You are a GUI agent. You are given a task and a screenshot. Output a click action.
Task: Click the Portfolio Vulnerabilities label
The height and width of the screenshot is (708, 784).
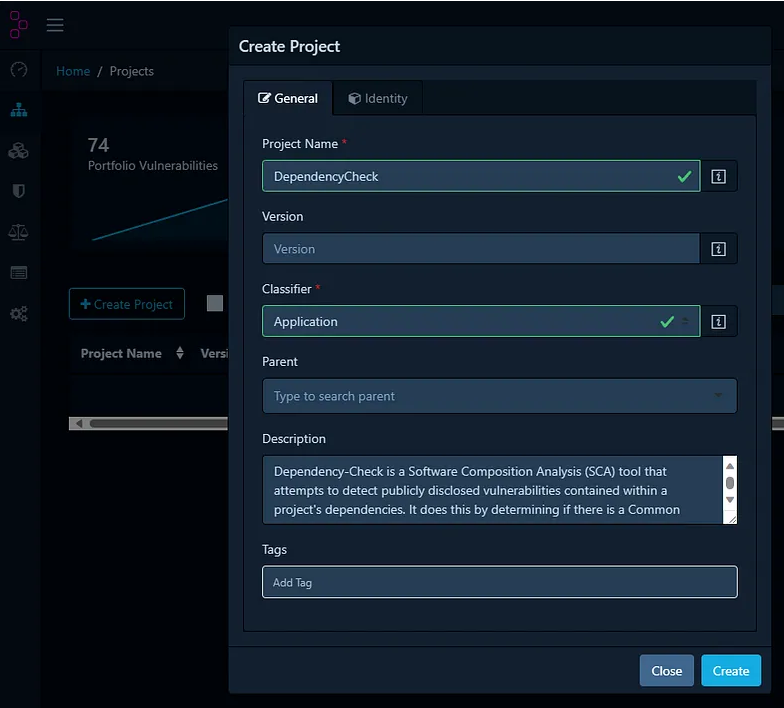(x=152, y=166)
